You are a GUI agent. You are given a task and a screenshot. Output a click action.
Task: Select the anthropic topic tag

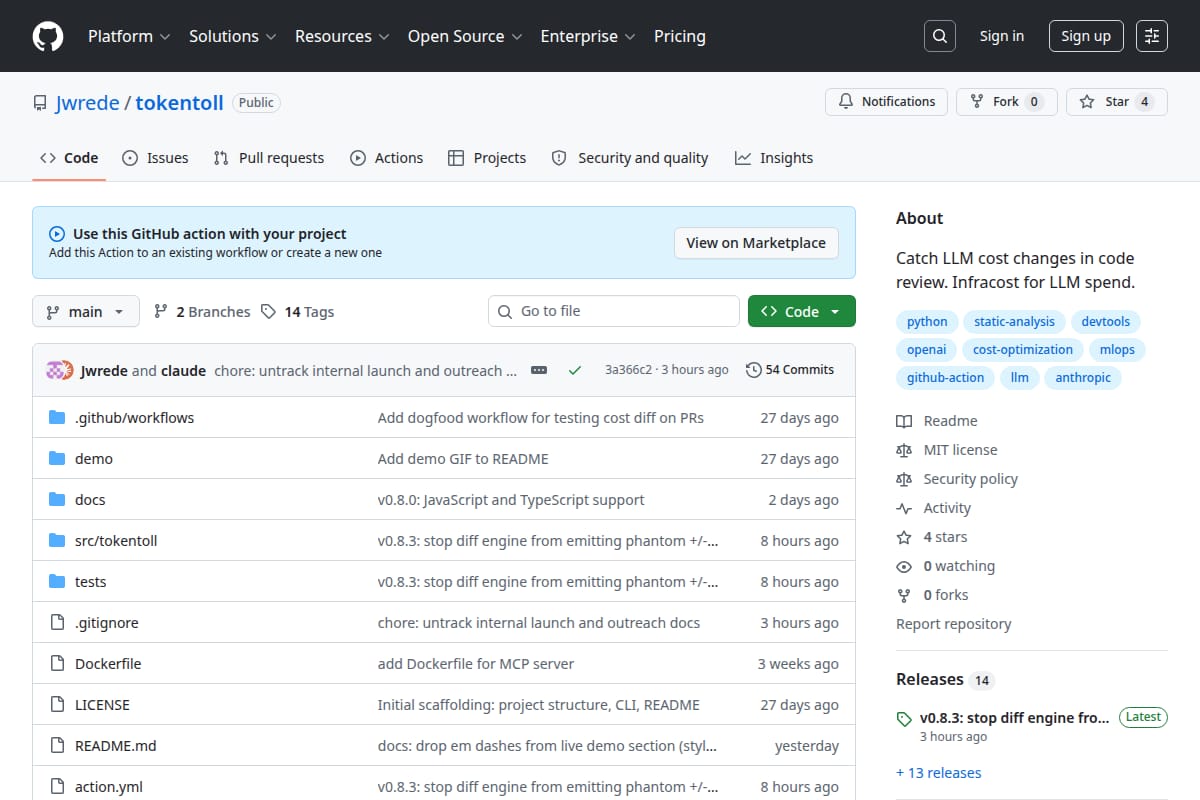pos(1083,378)
